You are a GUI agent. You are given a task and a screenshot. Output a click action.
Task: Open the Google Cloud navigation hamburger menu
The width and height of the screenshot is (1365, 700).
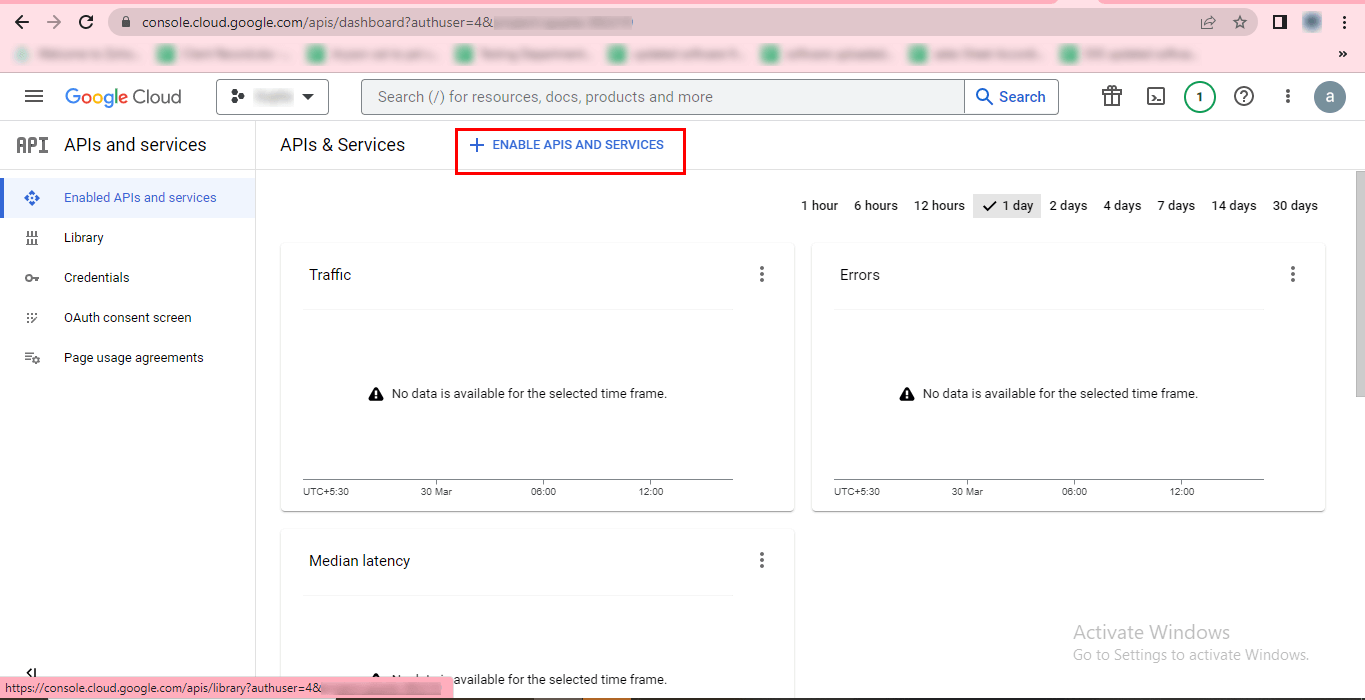(x=34, y=97)
